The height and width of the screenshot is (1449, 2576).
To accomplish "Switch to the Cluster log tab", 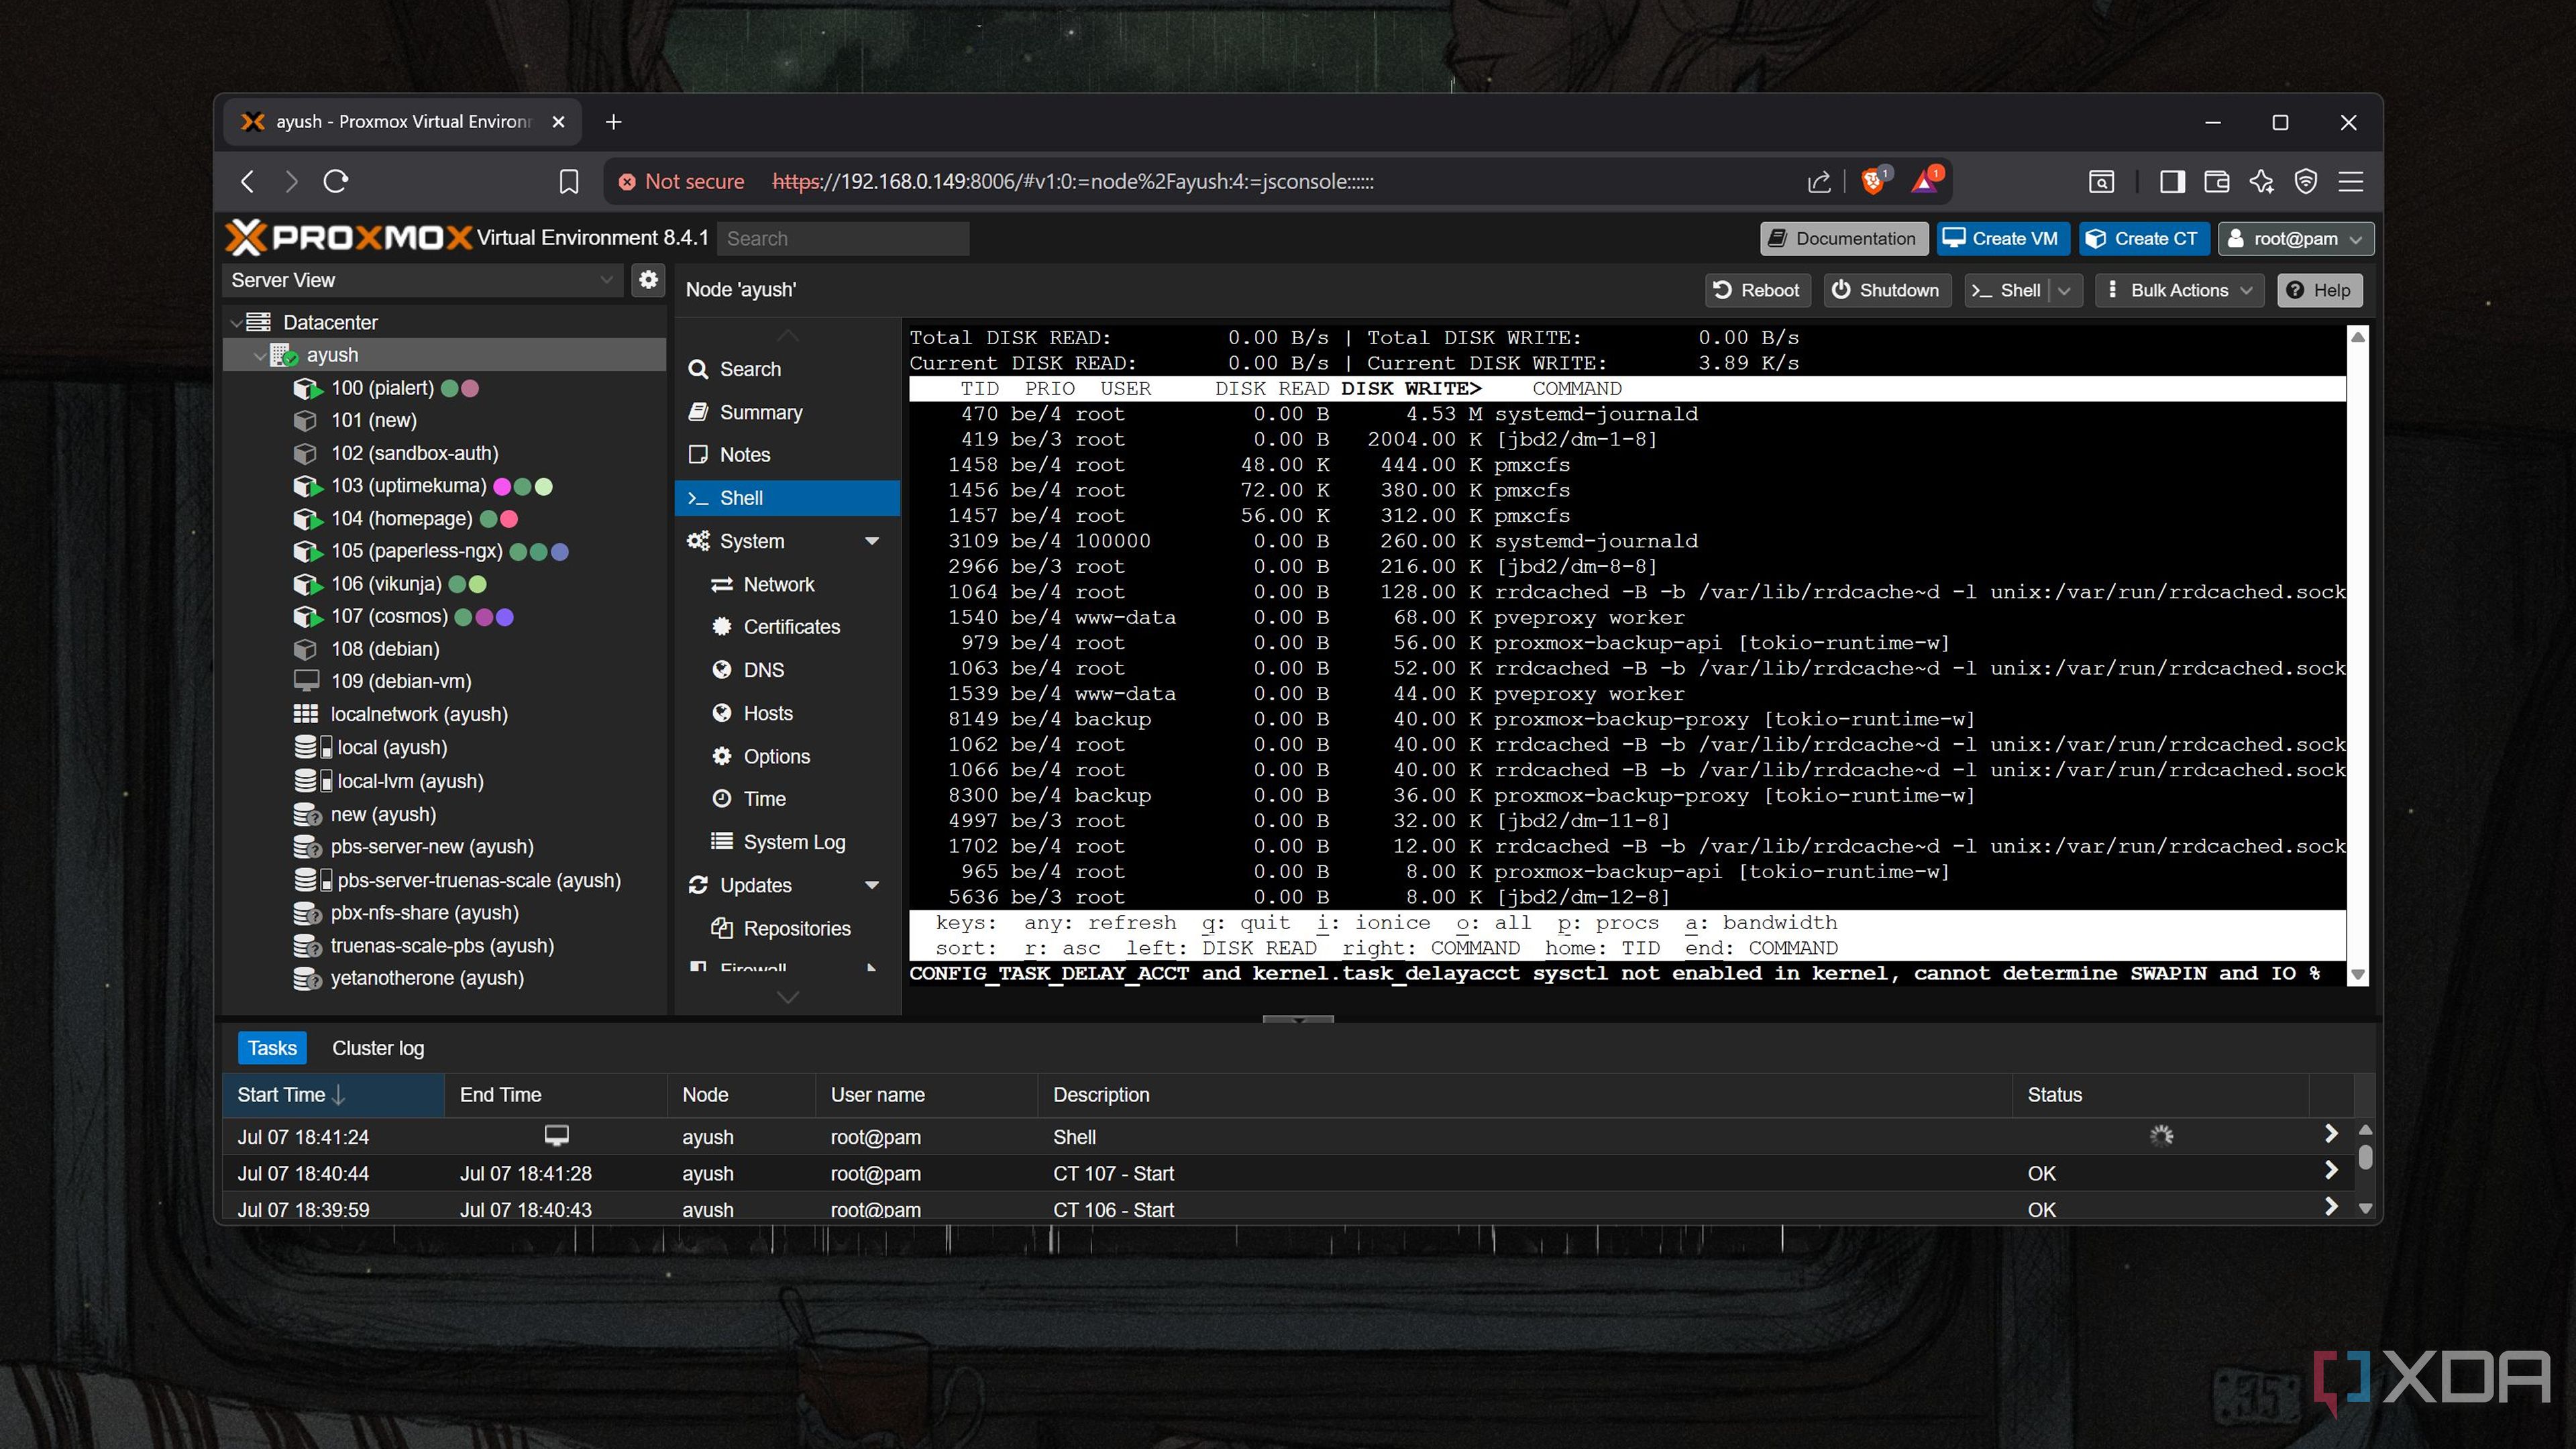I will tap(378, 1047).
